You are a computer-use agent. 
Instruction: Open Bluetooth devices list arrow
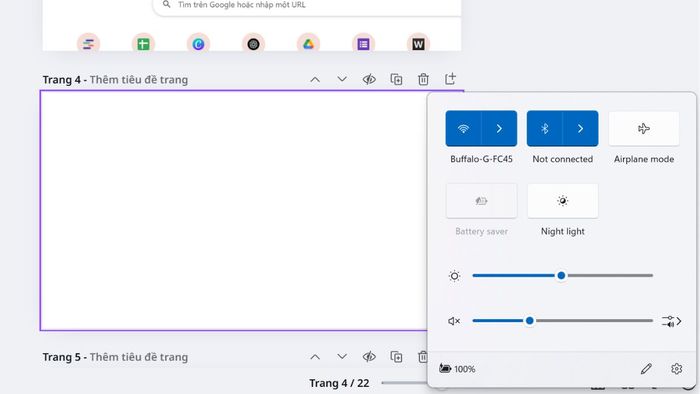[580, 129]
